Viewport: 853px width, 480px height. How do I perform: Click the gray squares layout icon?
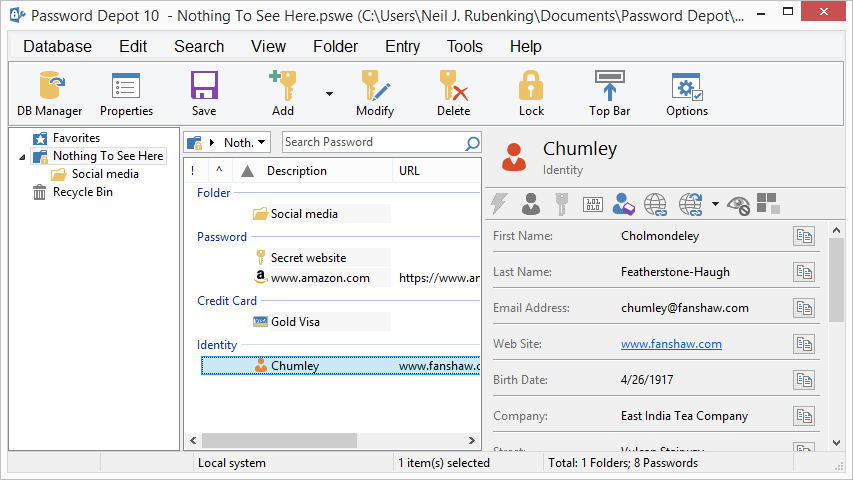pos(768,204)
